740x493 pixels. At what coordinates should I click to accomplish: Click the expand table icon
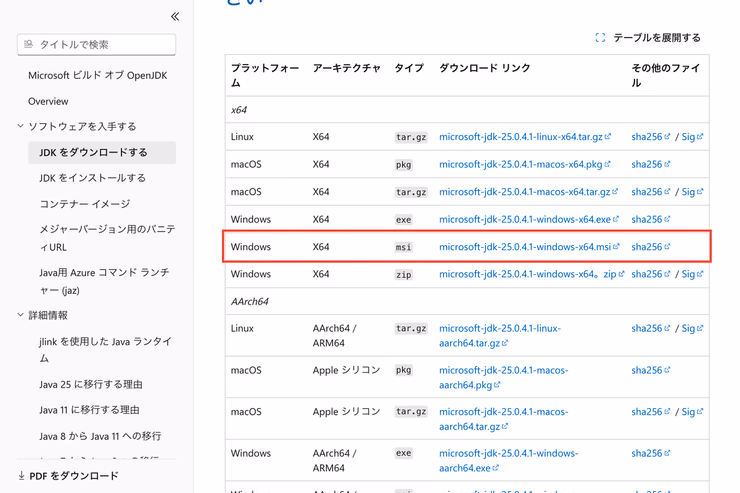click(600, 38)
